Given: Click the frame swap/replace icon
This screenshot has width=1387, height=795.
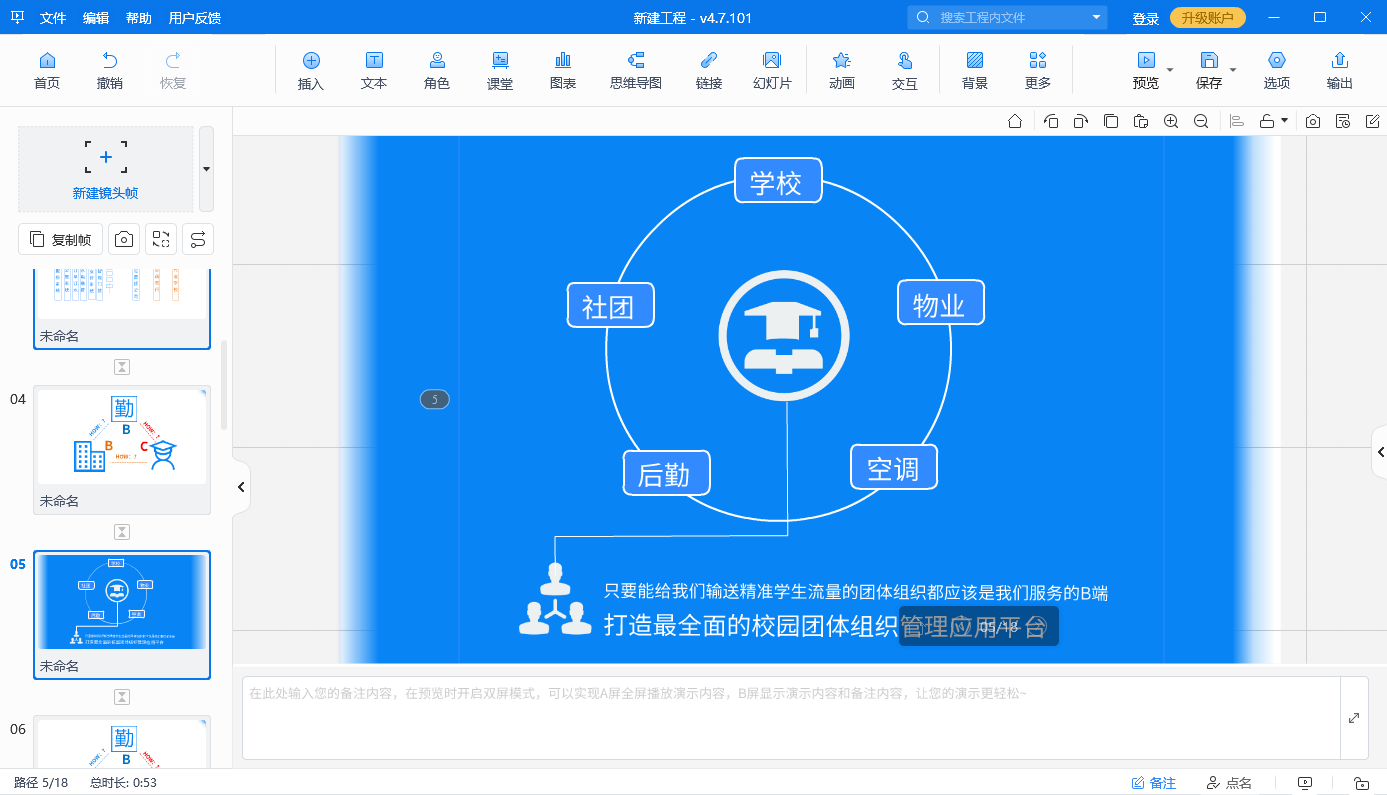Looking at the screenshot, I should pyautogui.click(x=161, y=239).
